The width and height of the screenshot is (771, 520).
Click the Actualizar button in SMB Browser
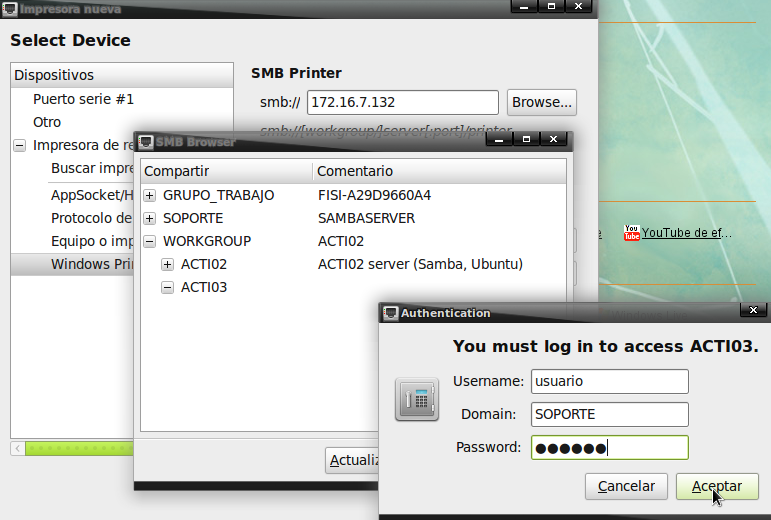point(352,461)
